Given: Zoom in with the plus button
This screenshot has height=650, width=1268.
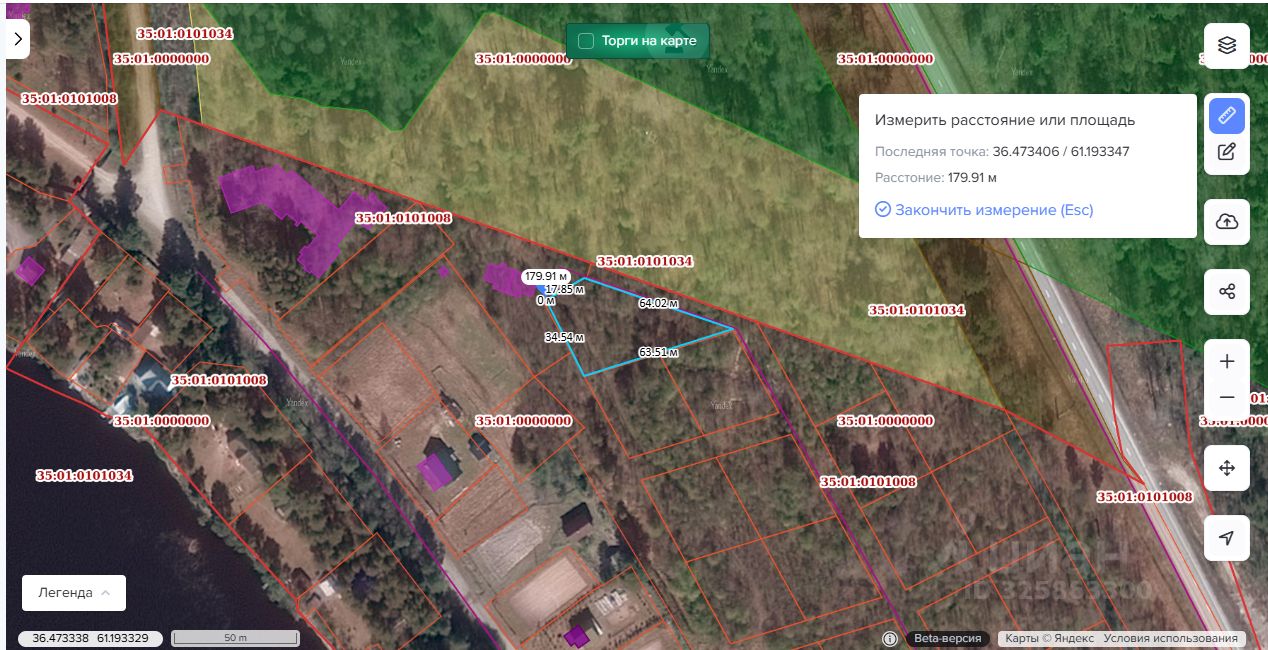Looking at the screenshot, I should pyautogui.click(x=1227, y=361).
